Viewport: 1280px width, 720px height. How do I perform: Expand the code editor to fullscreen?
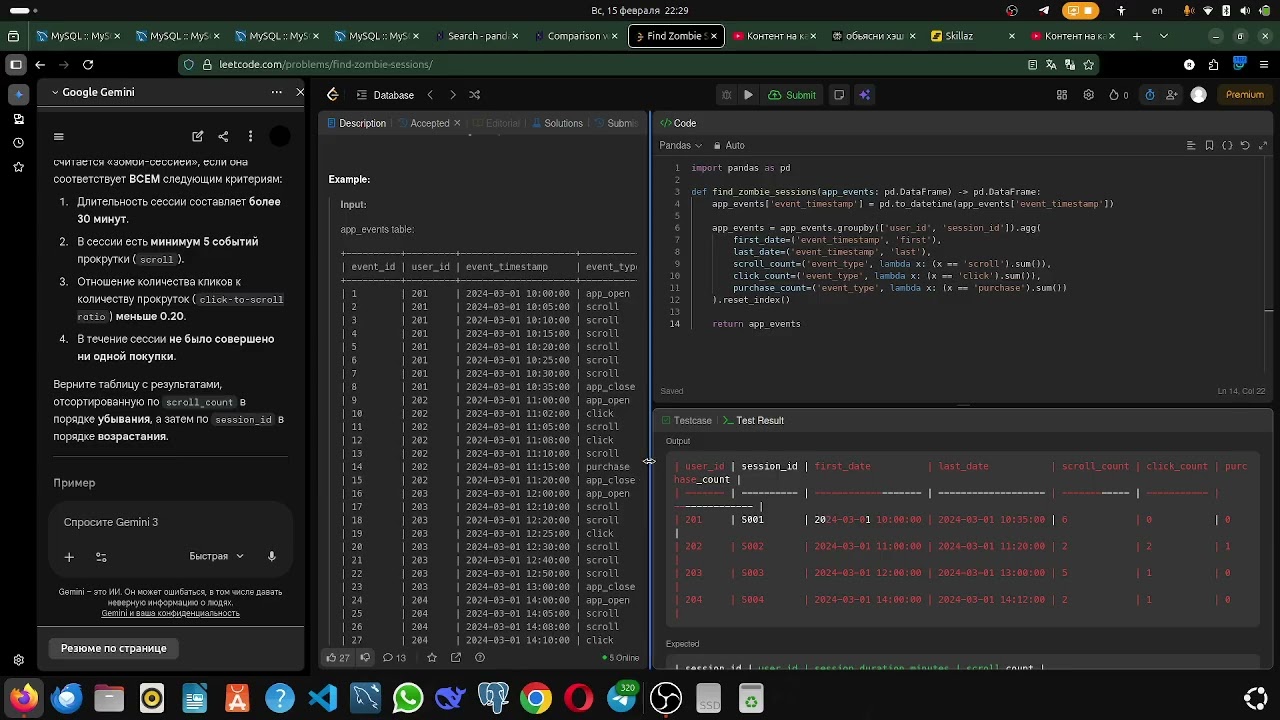point(1264,145)
